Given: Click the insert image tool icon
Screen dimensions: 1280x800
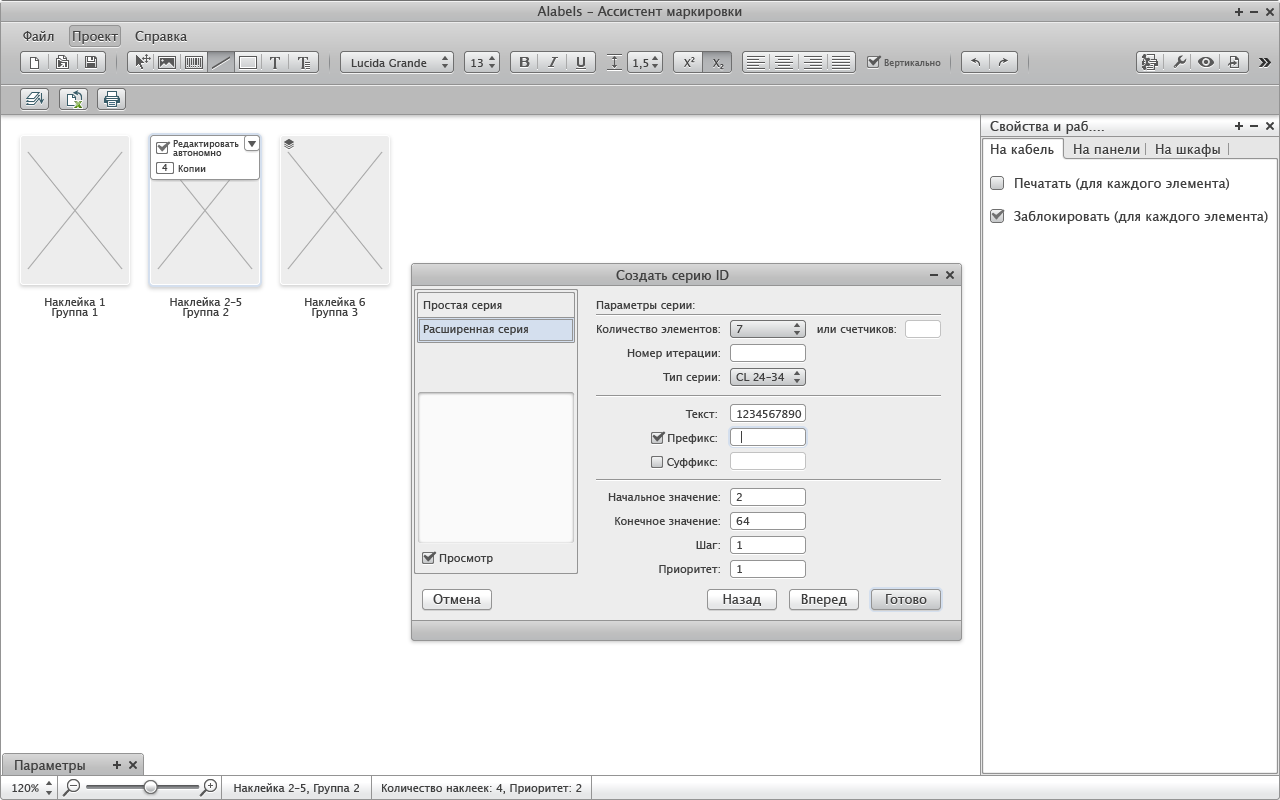Looking at the screenshot, I should pyautogui.click(x=167, y=62).
